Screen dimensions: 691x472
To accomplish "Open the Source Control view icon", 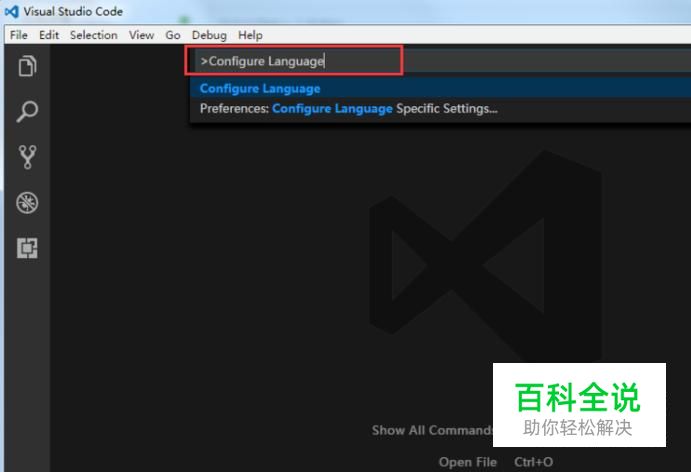I will click(x=27, y=157).
